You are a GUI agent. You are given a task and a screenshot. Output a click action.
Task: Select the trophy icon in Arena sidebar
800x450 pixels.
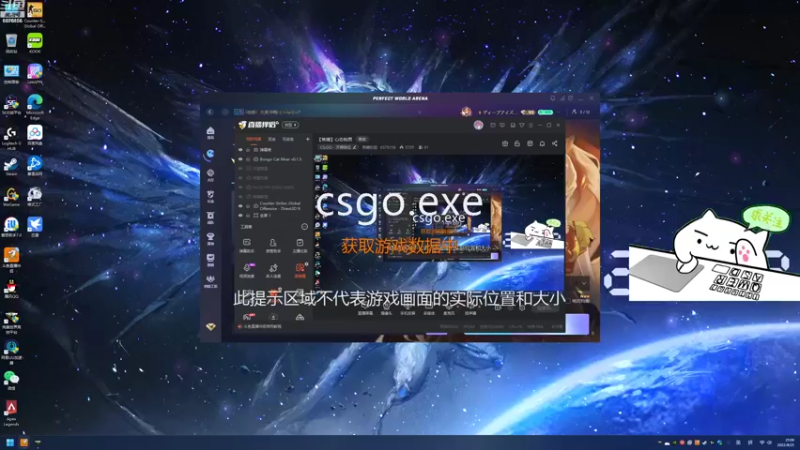[x=210, y=237]
